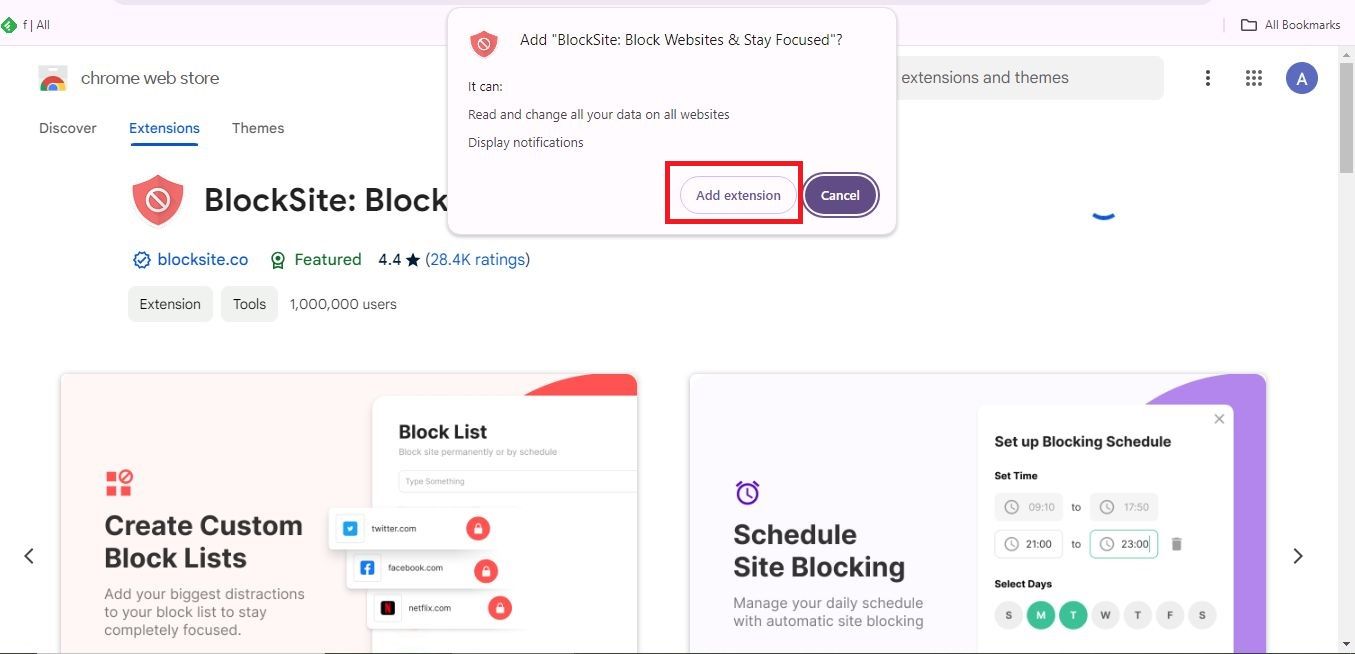Open the Google apps launcher grid
This screenshot has width=1355, height=654.
point(1253,77)
